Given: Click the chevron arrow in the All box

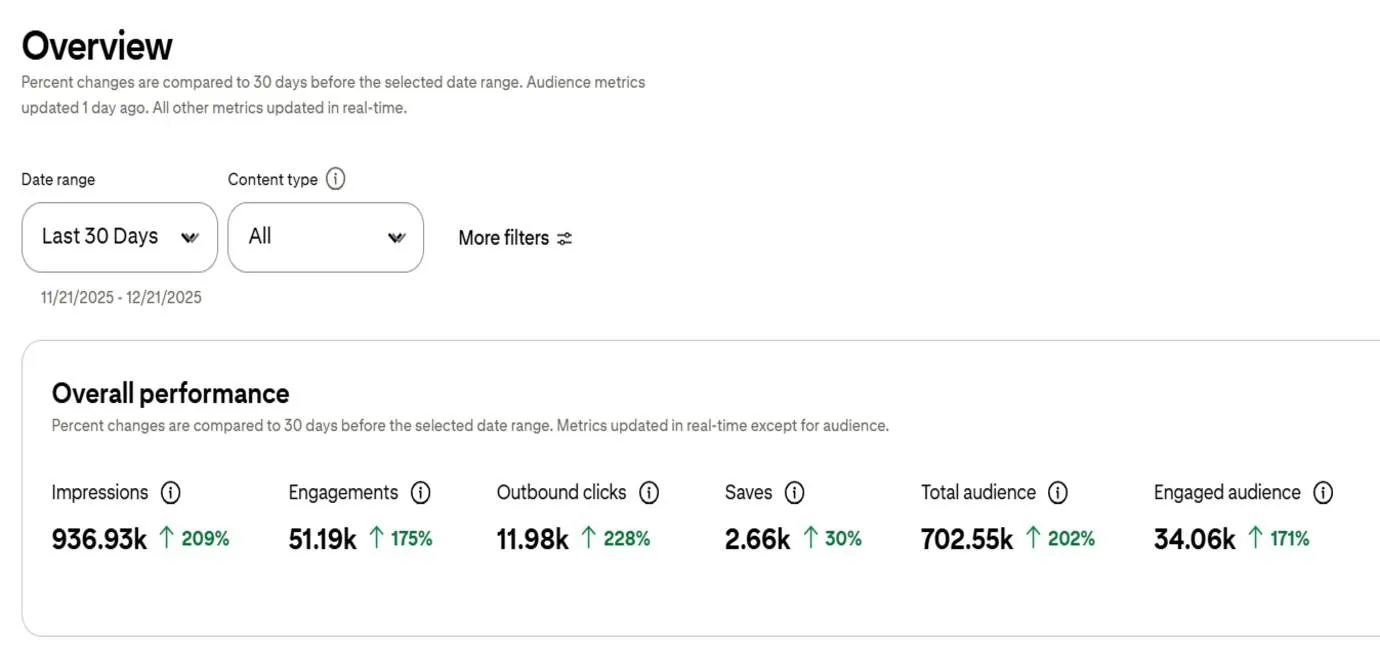Looking at the screenshot, I should (396, 238).
